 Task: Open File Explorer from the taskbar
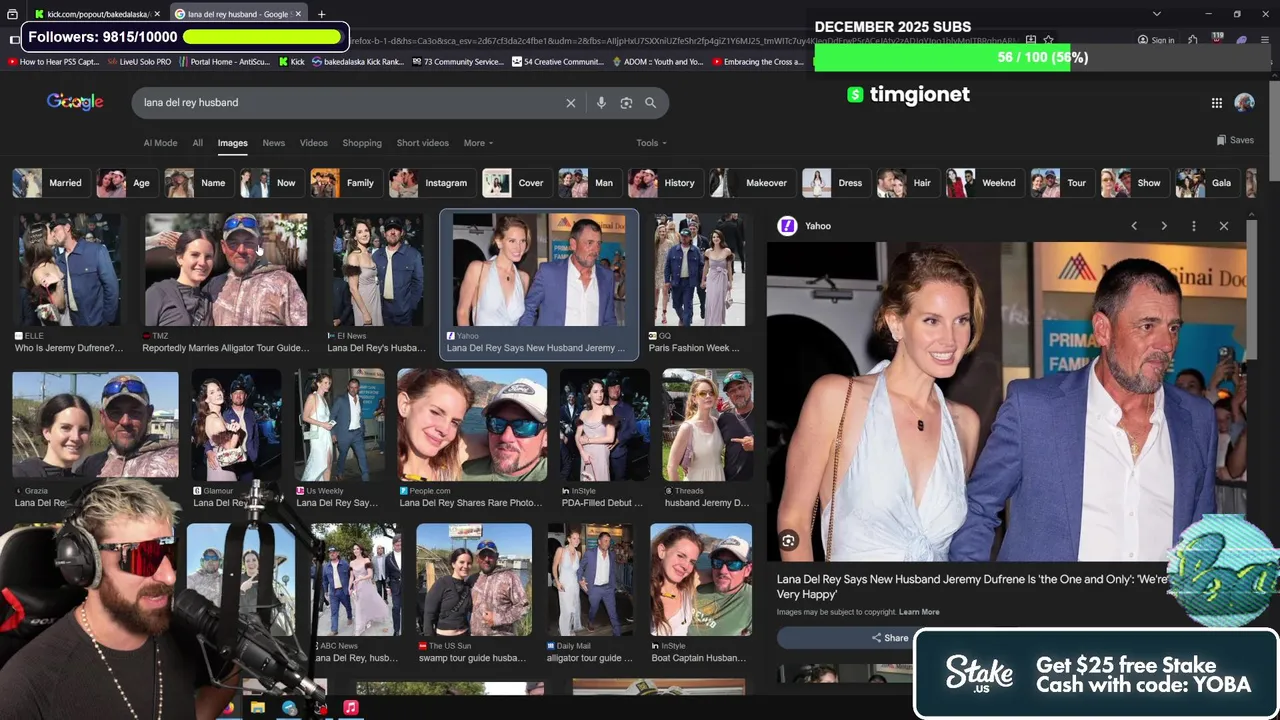tap(257, 707)
